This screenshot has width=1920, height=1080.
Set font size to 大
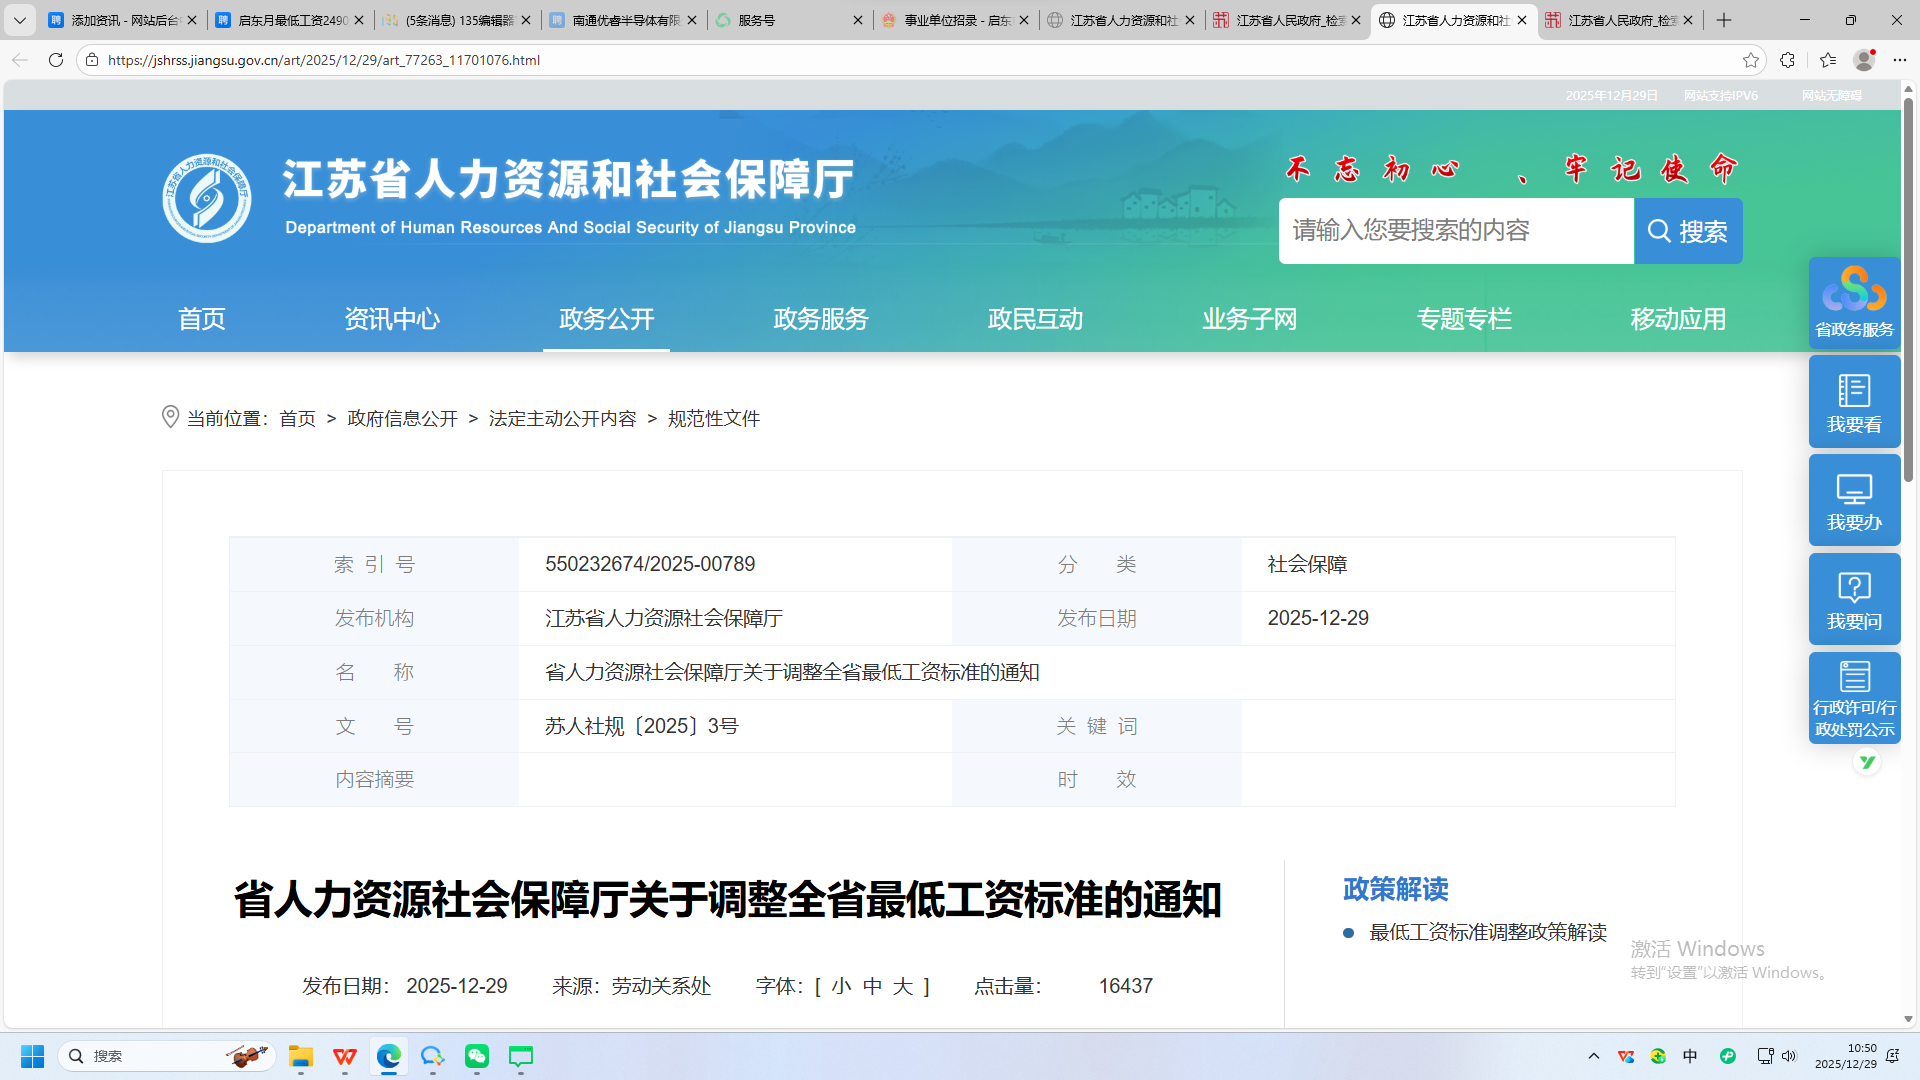pyautogui.click(x=903, y=986)
